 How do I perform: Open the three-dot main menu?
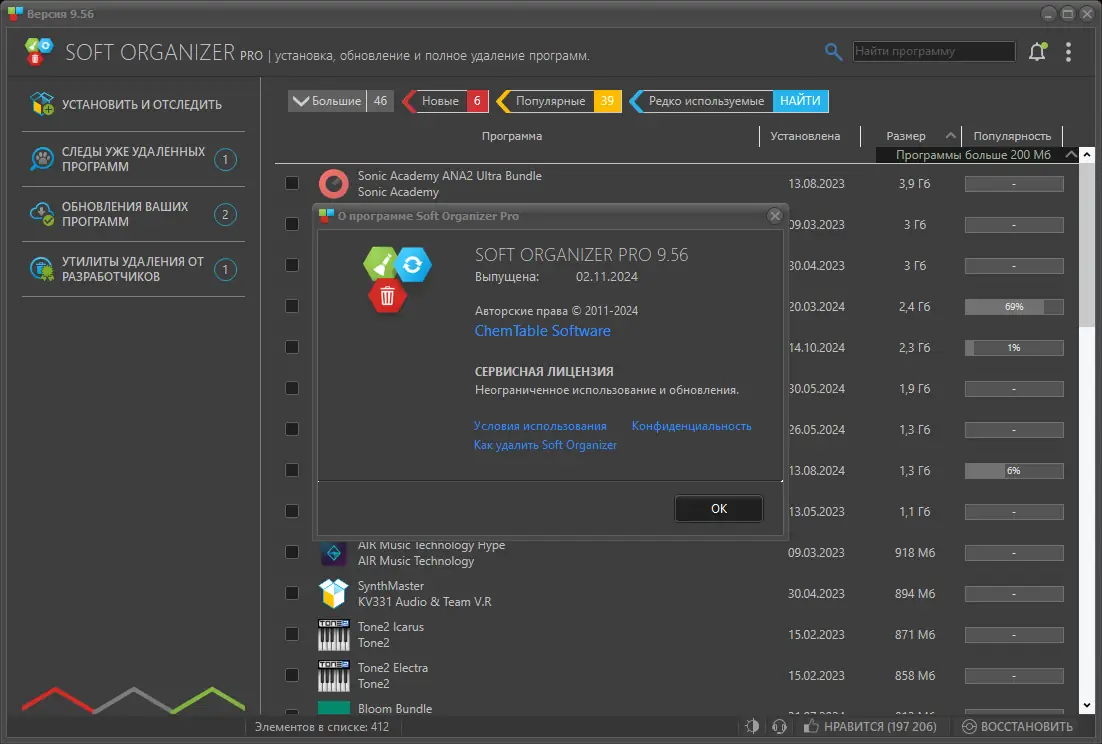click(1068, 52)
